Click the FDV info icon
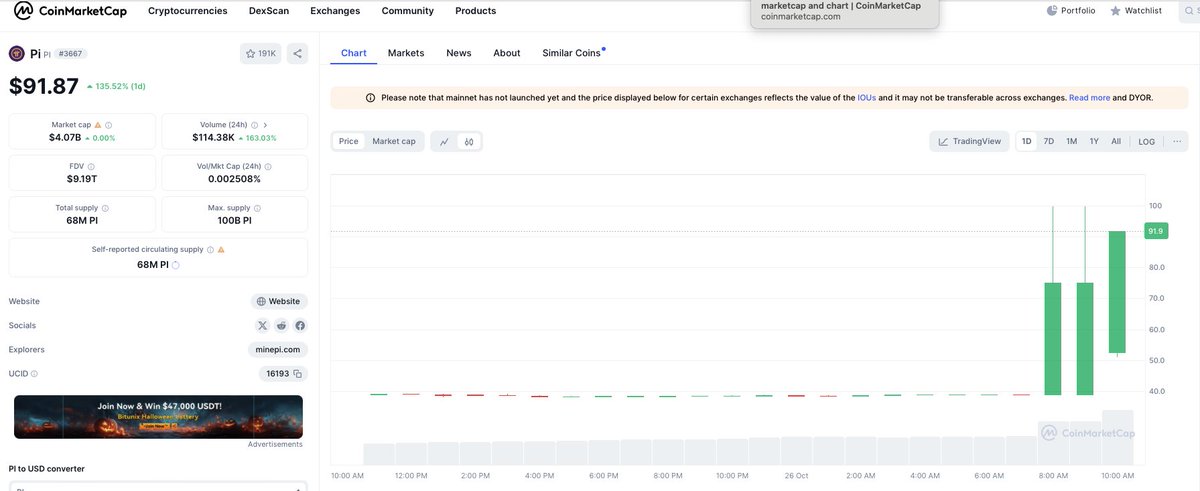The image size is (1200, 491). [x=91, y=166]
